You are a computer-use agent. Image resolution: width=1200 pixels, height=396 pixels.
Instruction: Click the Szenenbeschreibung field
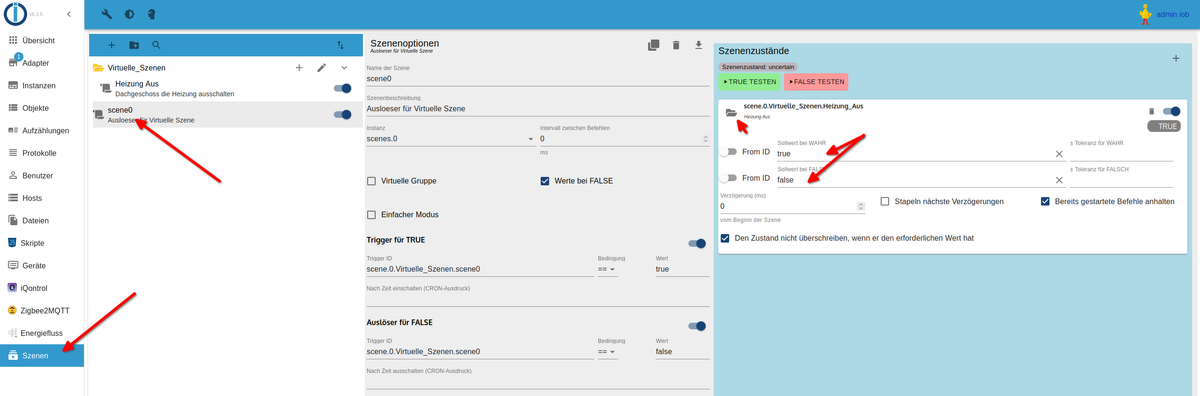538,108
